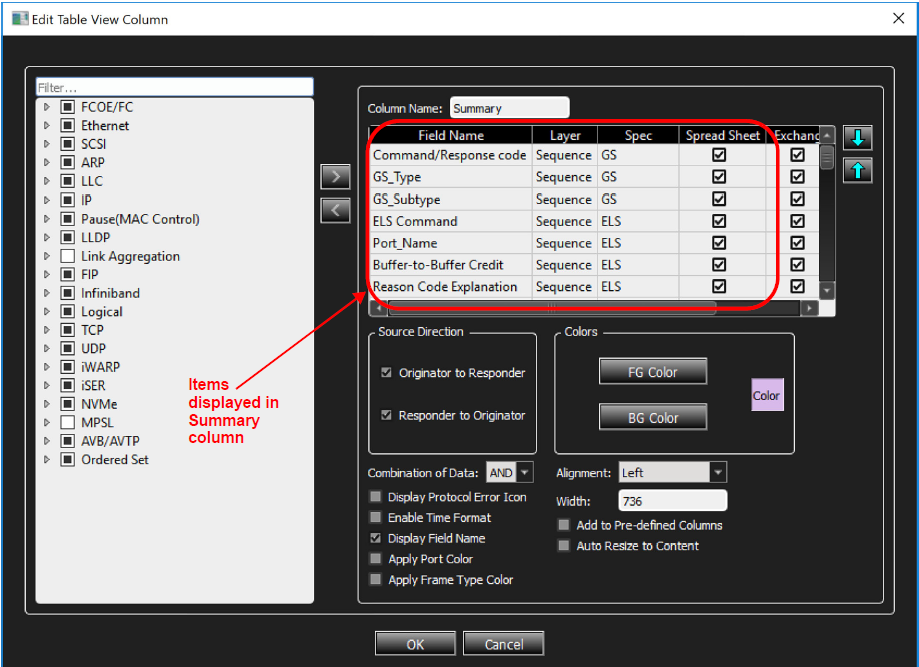Select the ELS Command table row
Screen dimensions: 919x667
click(x=594, y=221)
